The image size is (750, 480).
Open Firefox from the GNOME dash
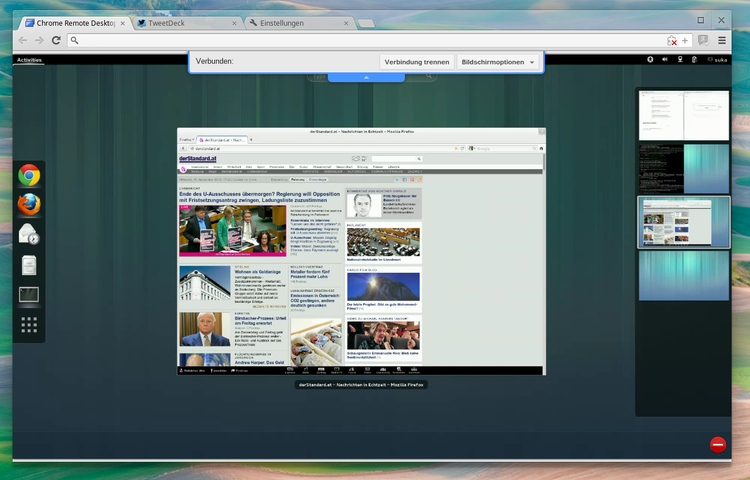(x=29, y=205)
